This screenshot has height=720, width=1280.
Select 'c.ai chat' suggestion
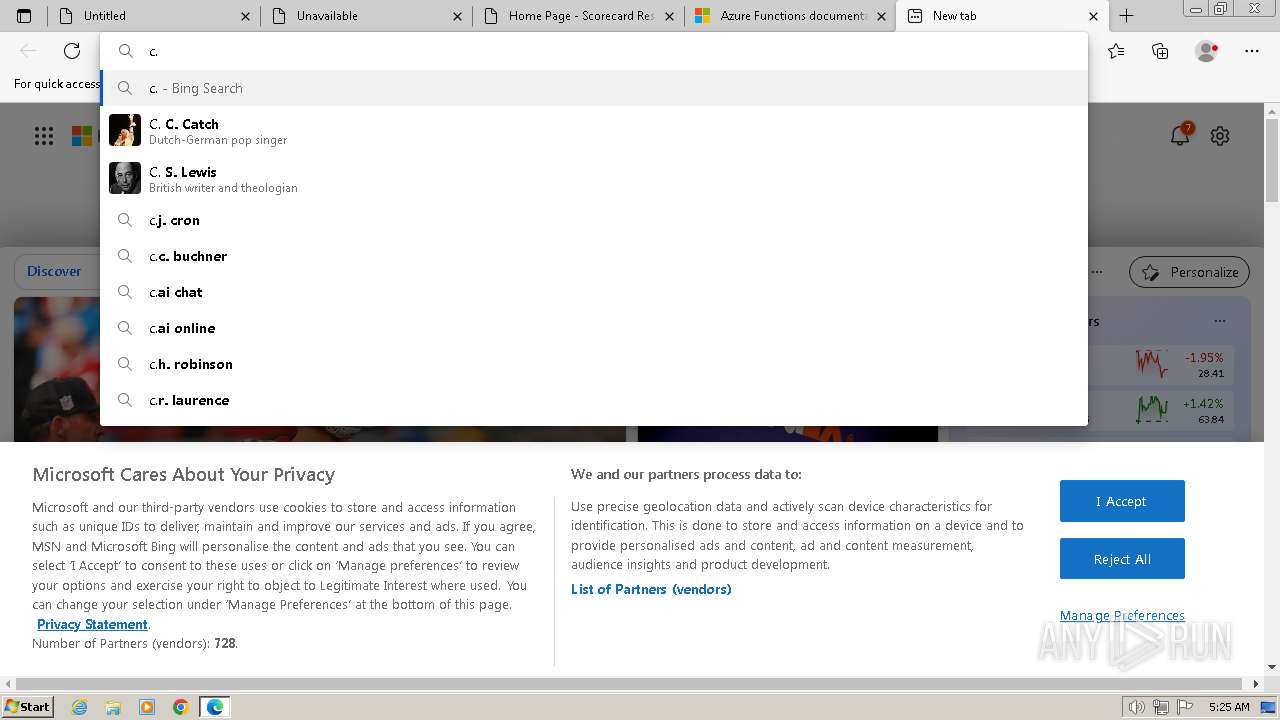(594, 292)
